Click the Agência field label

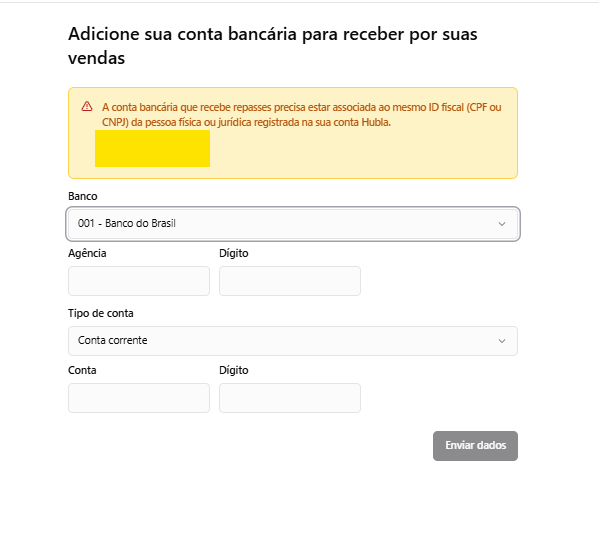tap(87, 253)
